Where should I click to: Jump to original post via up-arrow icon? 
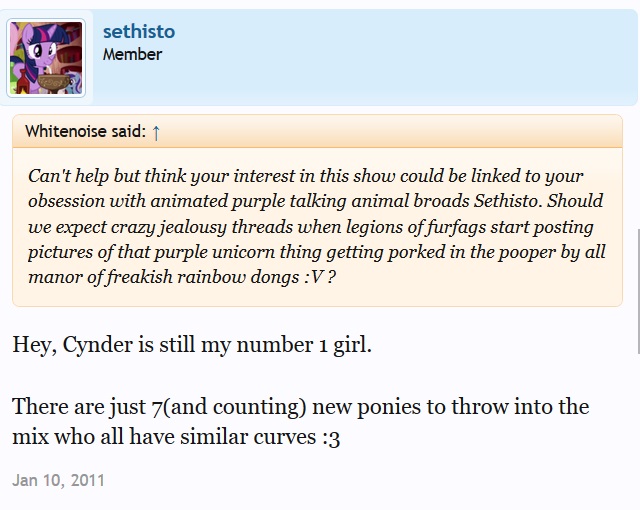click(x=156, y=131)
